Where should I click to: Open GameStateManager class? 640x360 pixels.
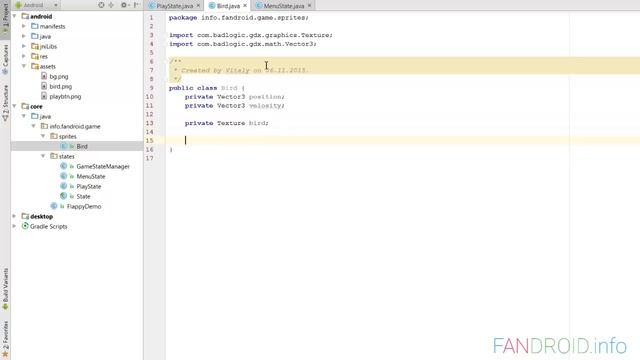103,167
